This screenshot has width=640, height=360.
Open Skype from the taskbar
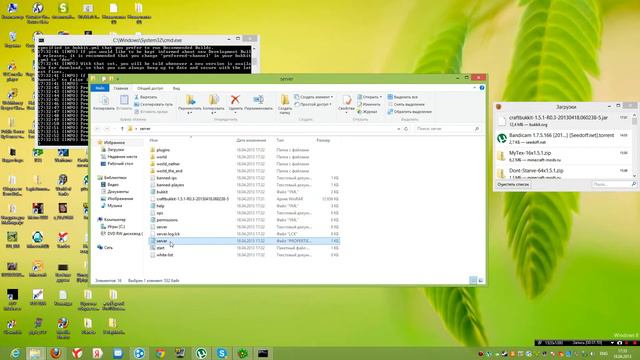tap(222, 353)
